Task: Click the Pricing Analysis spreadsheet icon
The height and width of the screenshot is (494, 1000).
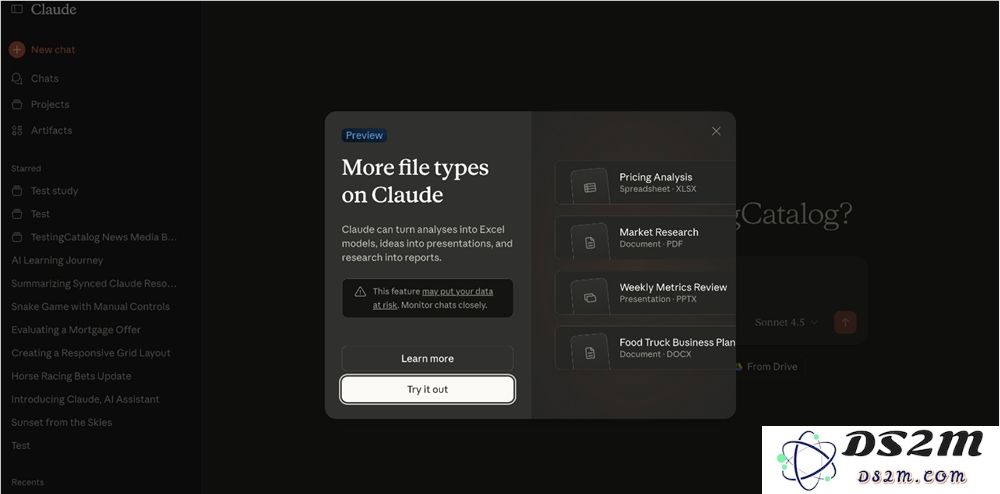Action: coord(590,187)
